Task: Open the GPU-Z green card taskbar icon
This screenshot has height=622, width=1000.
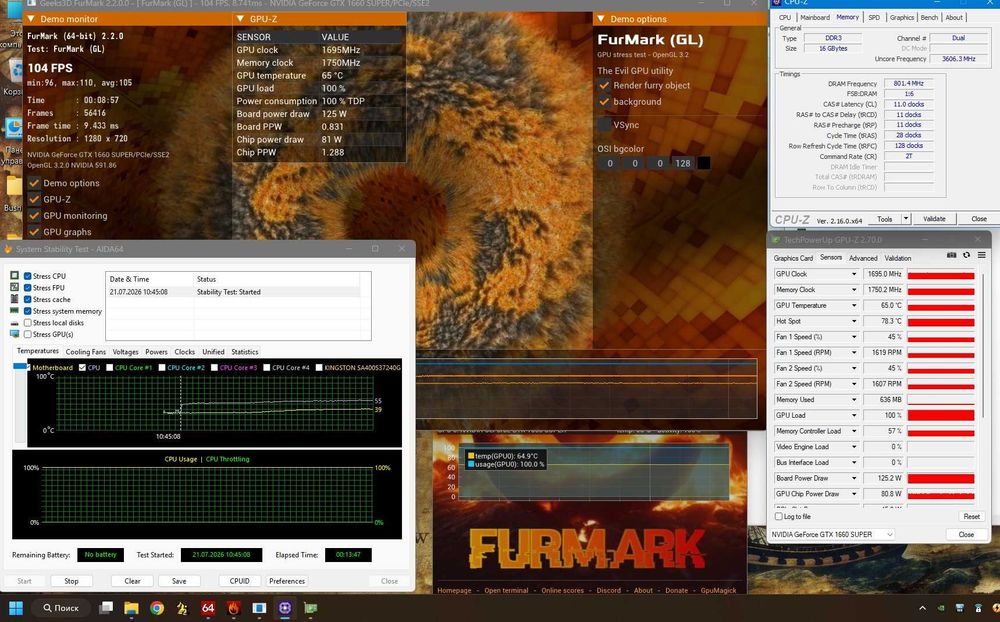Action: pyautogui.click(x=311, y=608)
